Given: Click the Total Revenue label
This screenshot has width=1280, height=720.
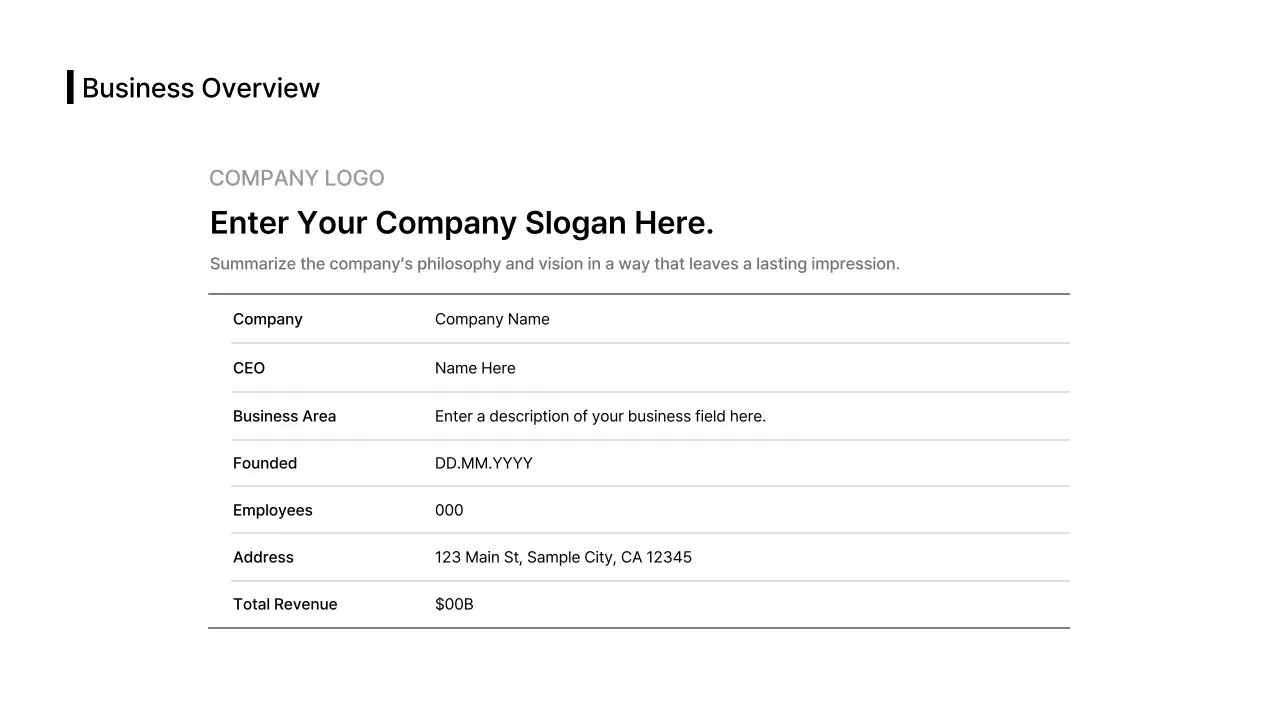Looking at the screenshot, I should coord(285,604).
